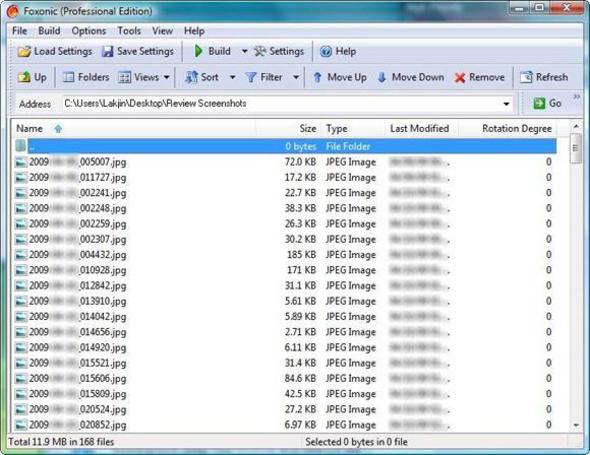Click the red Remove X icon
The height and width of the screenshot is (455, 590).
coord(459,78)
